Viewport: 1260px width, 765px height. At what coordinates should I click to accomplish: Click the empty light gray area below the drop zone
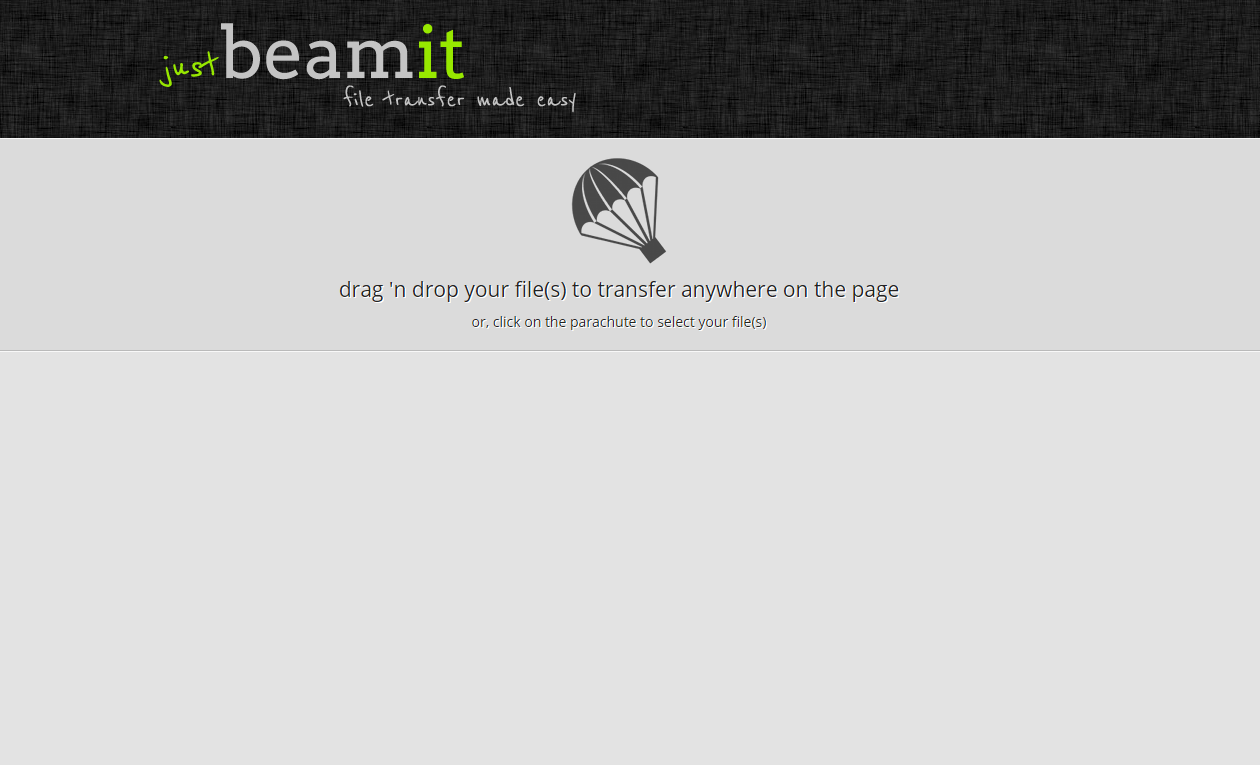point(630,558)
